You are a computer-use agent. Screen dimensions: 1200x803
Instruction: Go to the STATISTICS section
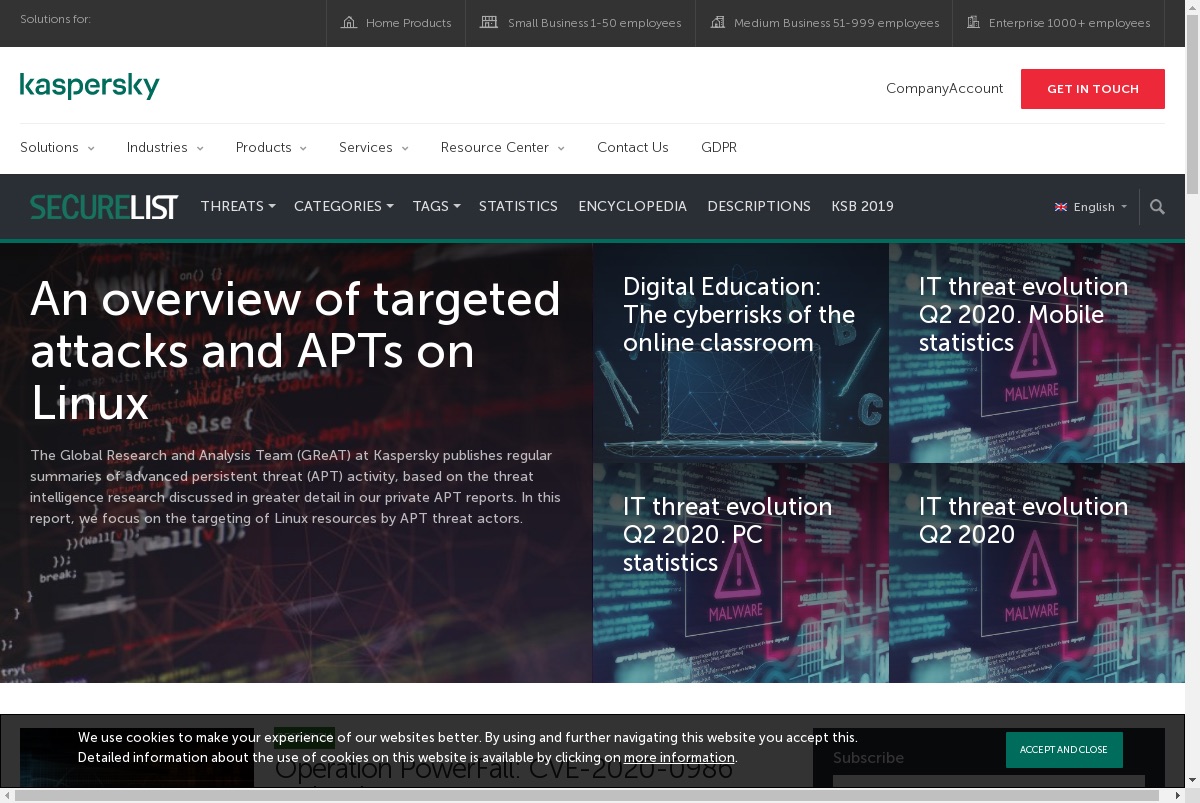point(518,206)
